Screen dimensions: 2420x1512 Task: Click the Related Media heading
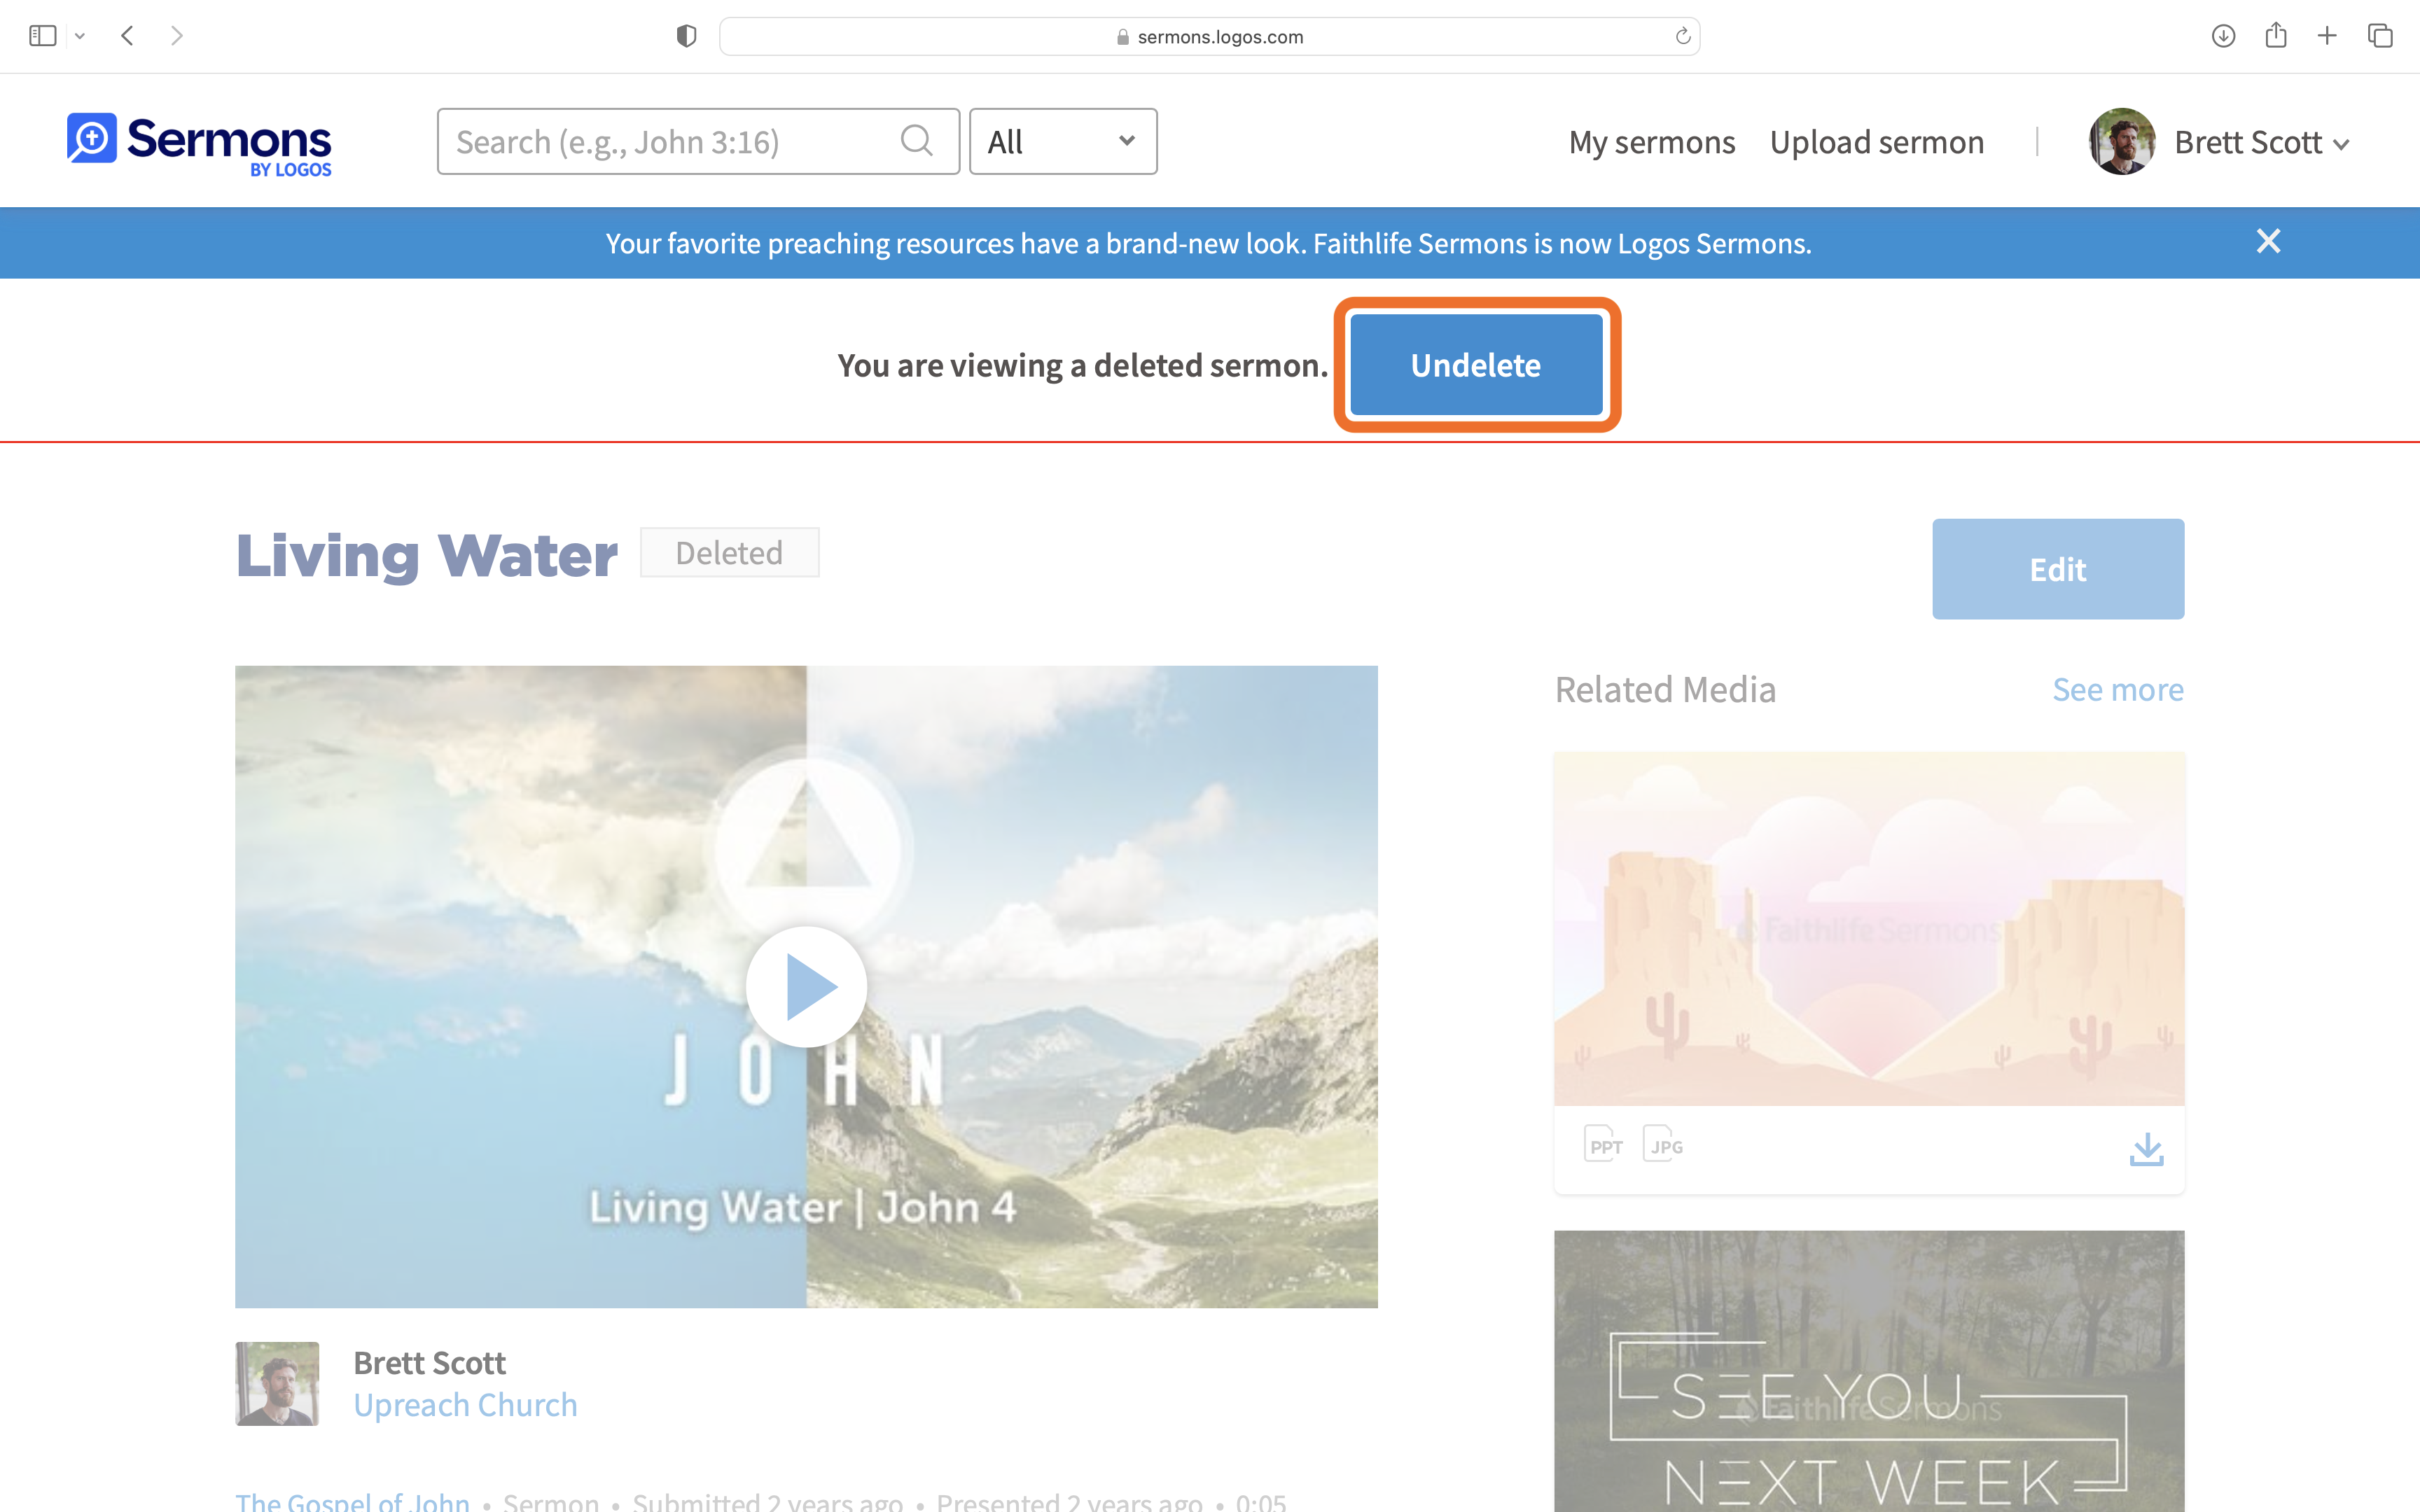coord(1665,690)
